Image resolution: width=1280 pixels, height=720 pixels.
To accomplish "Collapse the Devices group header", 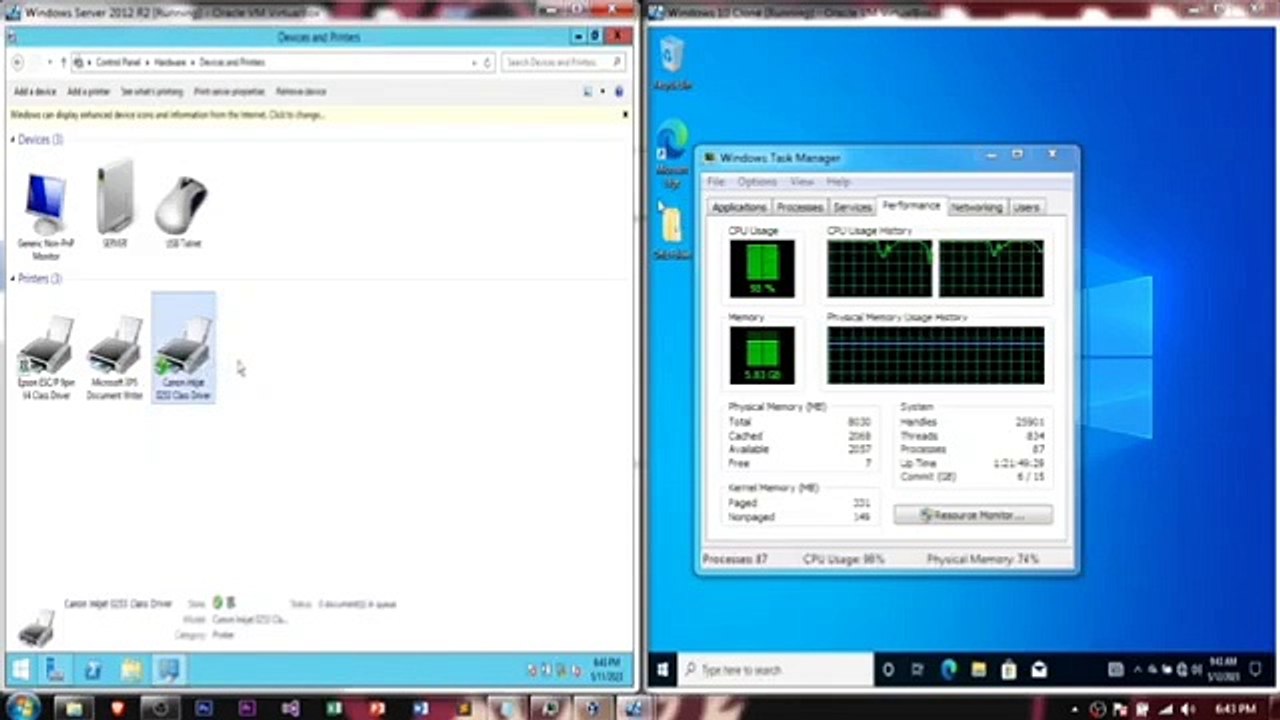I will (13, 140).
